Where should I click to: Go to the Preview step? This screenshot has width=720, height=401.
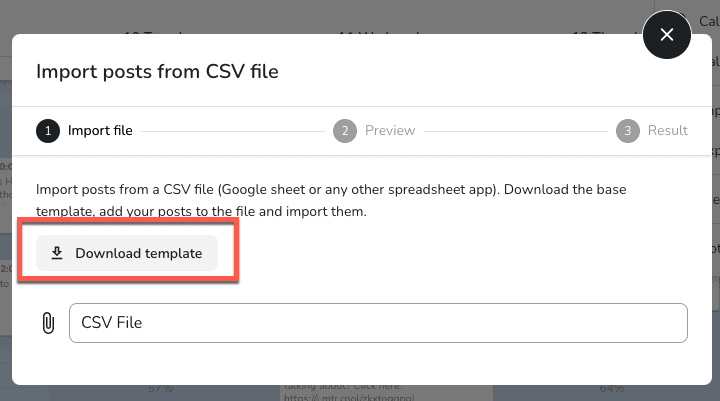tap(374, 131)
